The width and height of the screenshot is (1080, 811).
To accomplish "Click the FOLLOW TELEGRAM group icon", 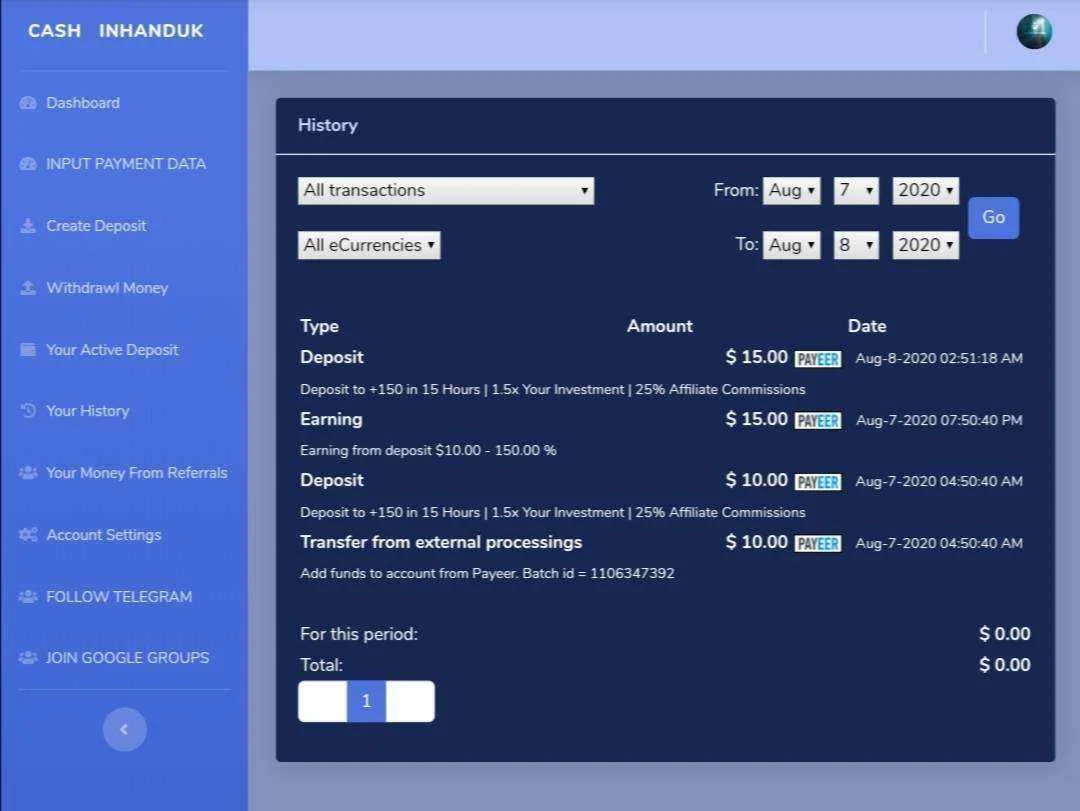I will coord(28,596).
